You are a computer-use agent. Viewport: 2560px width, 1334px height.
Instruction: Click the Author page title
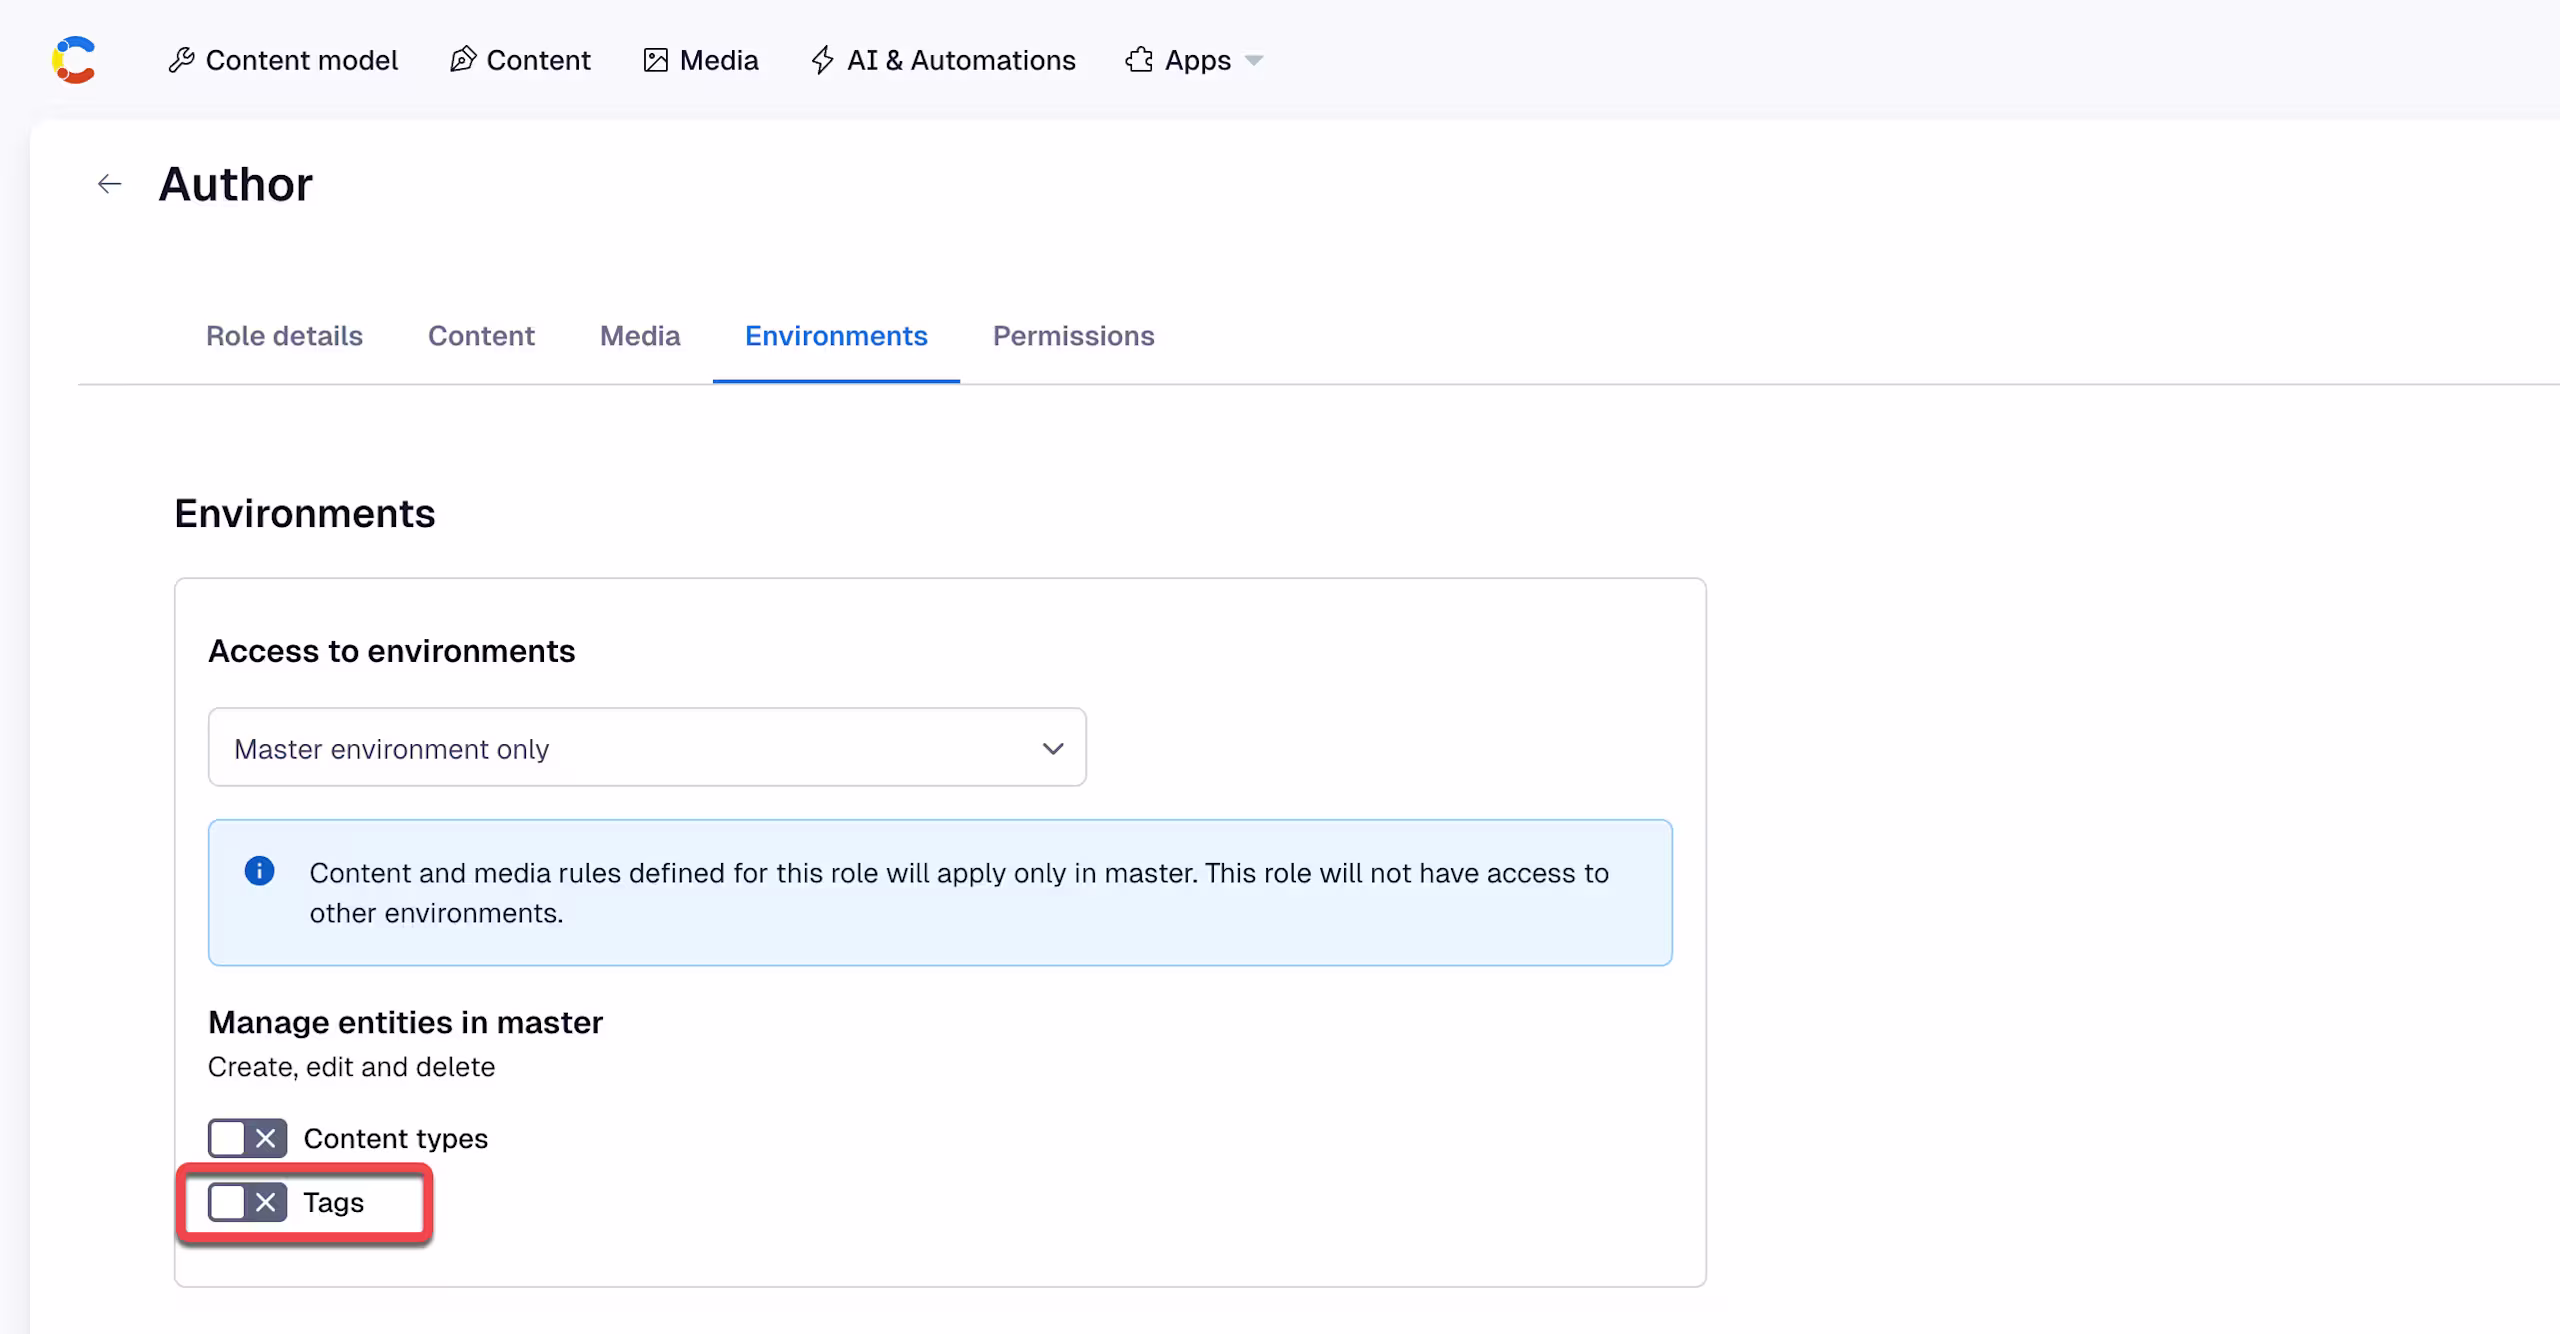(x=236, y=185)
